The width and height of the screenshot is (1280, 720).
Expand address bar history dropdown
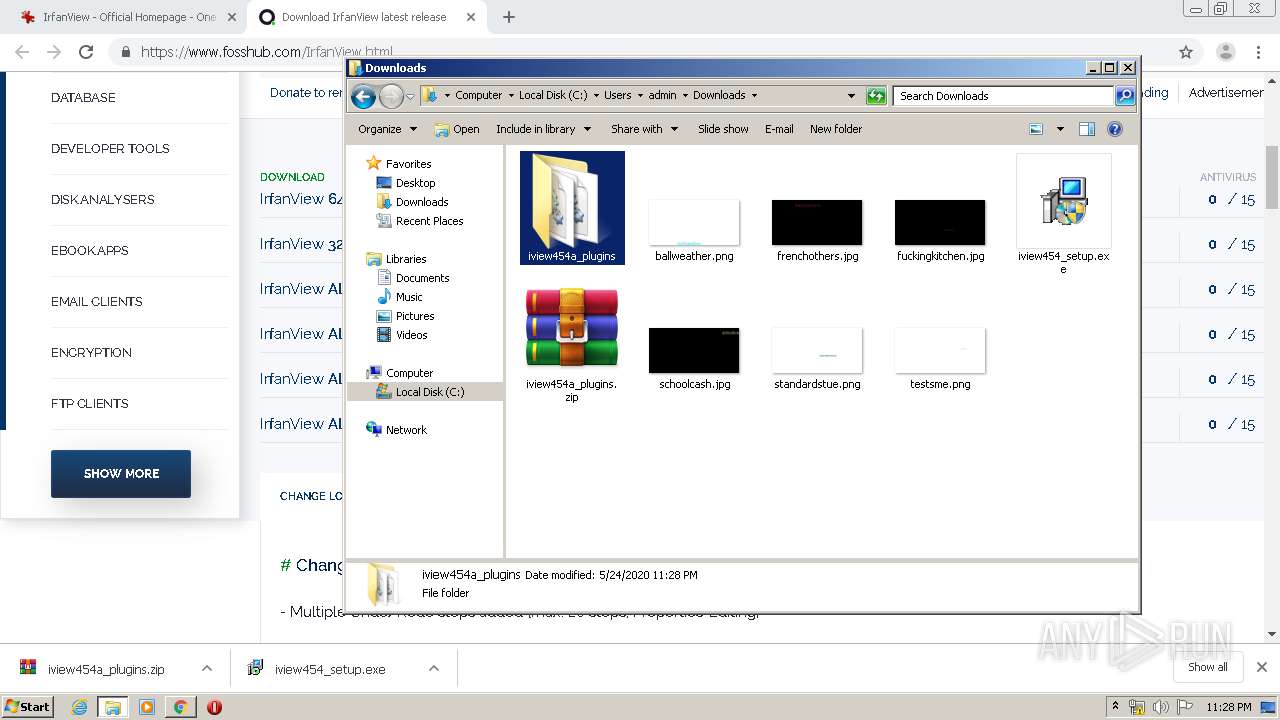coord(851,96)
